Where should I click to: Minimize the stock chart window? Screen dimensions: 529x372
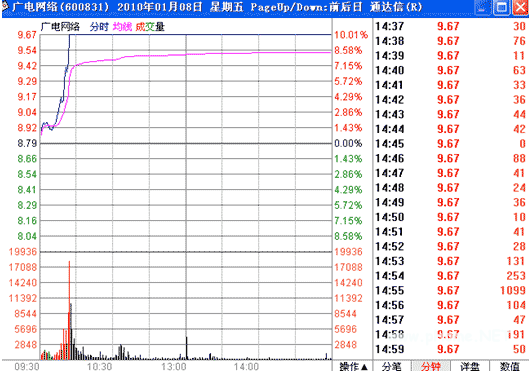click(x=482, y=7)
